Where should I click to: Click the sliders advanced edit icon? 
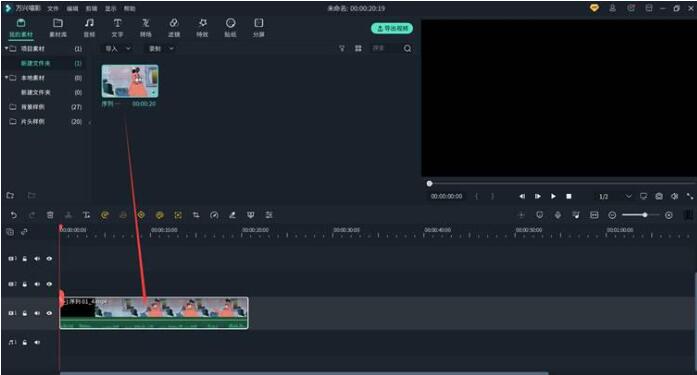tap(269, 215)
